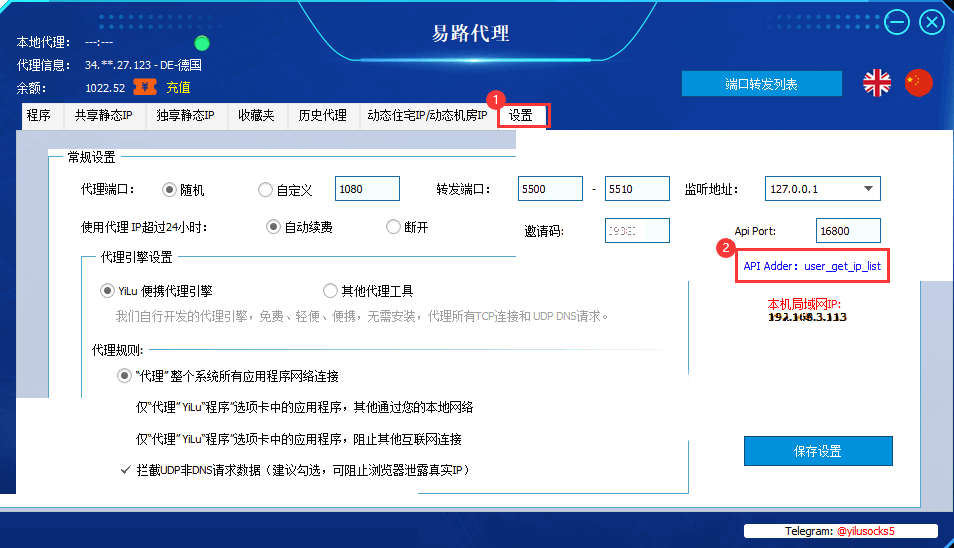Click the balance value 1022.52
The width and height of the screenshot is (954, 548).
[x=105, y=88]
